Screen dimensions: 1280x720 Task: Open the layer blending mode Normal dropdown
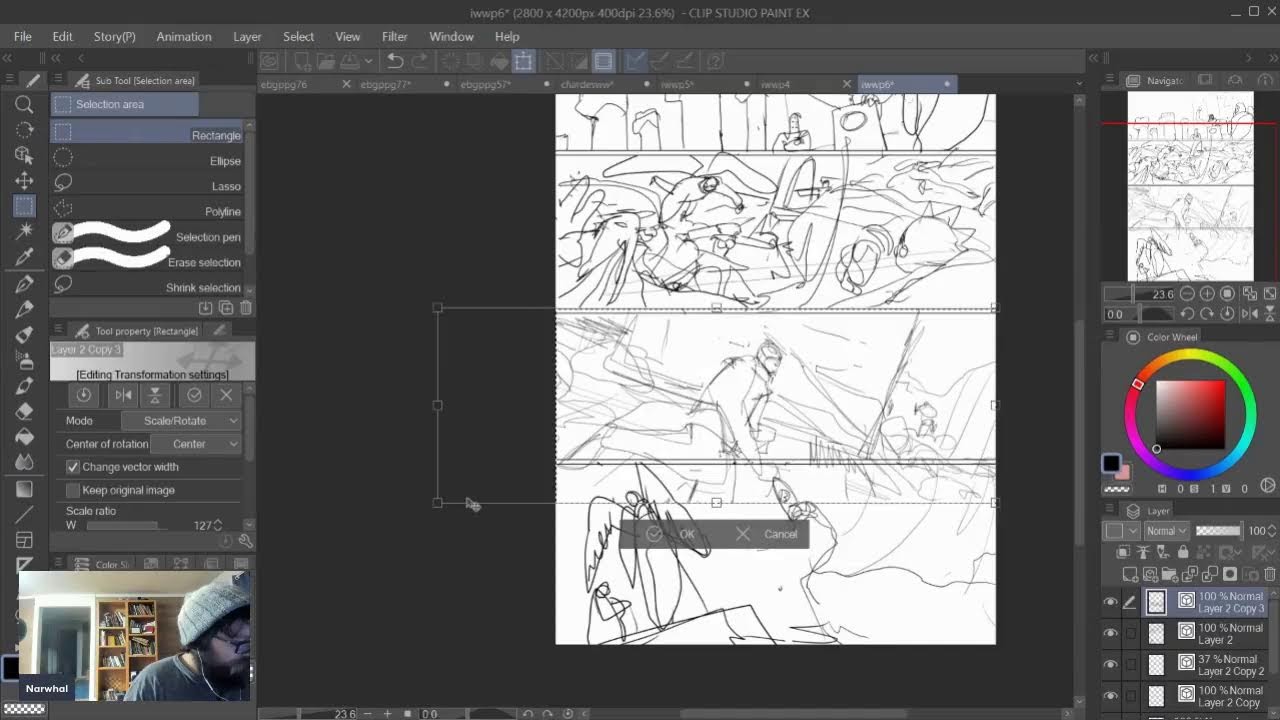point(1166,531)
